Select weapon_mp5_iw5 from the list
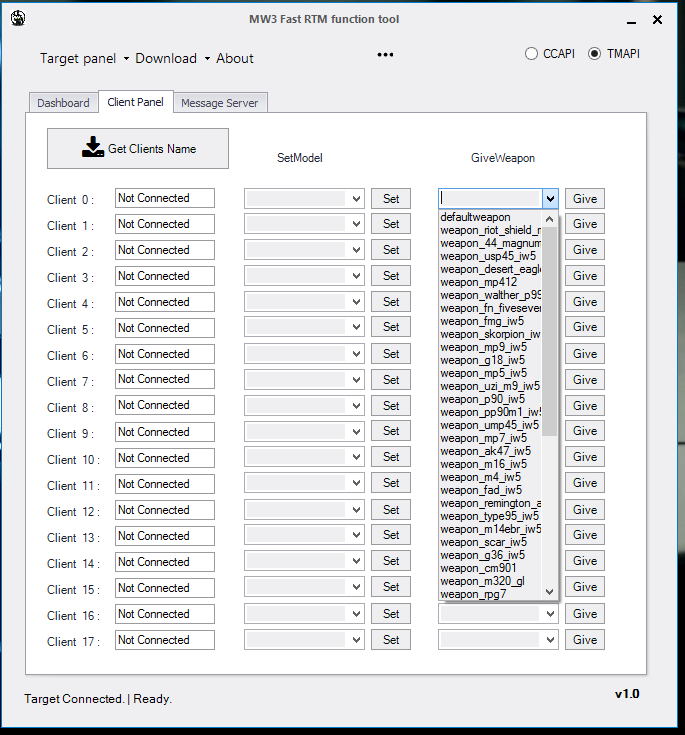The width and height of the screenshot is (685, 735). 490,373
